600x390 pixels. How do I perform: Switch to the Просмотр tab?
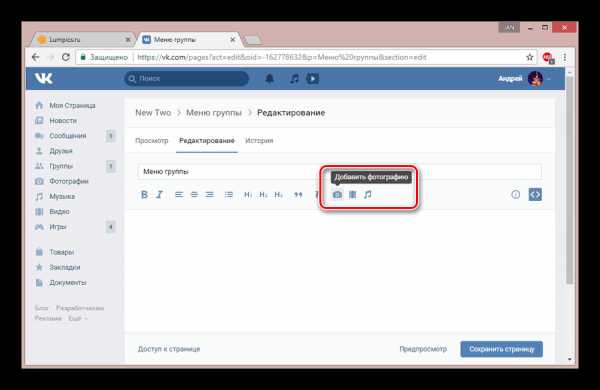click(152, 140)
